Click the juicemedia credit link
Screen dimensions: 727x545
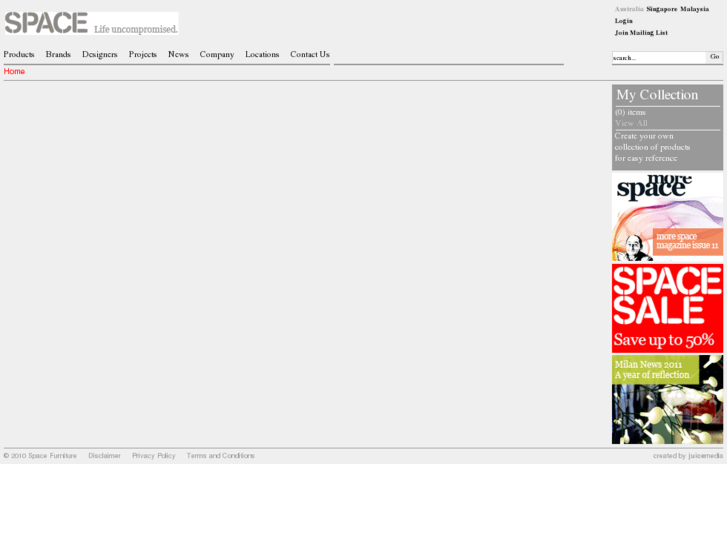(x=705, y=456)
